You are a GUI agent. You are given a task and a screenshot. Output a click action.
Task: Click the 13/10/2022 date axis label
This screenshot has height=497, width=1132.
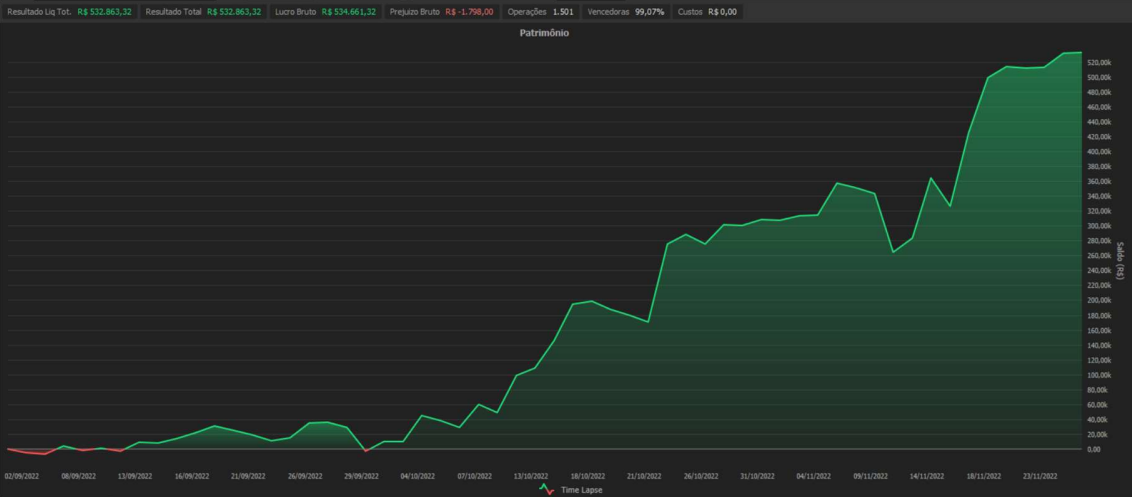coord(530,477)
